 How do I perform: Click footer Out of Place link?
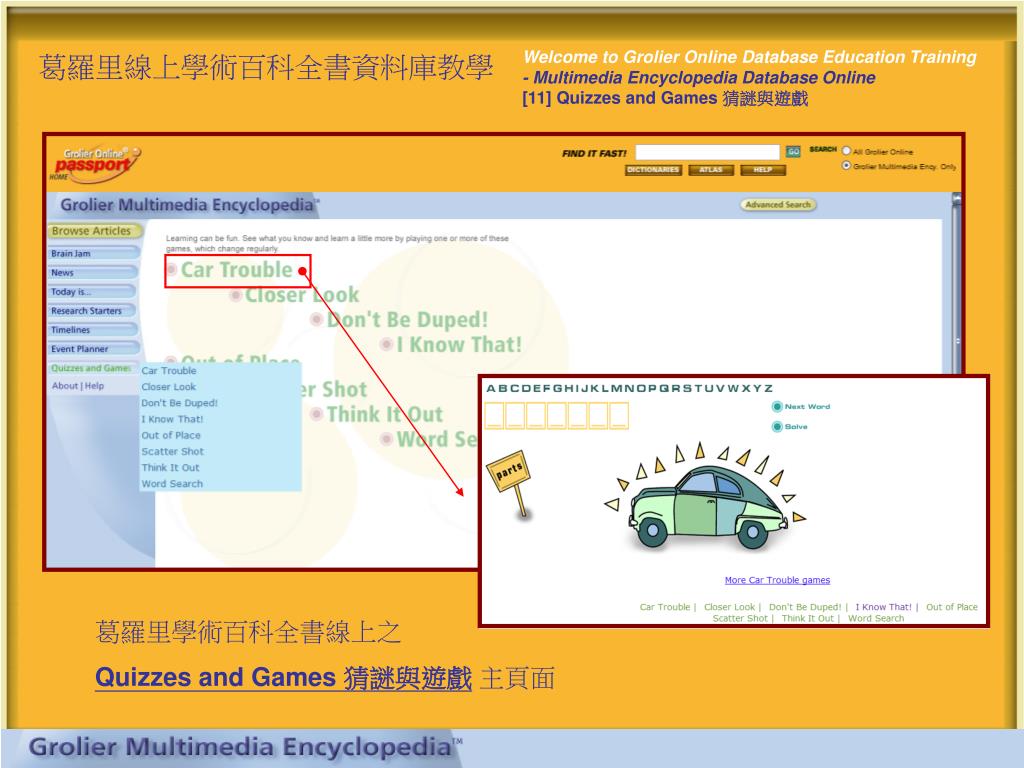[952, 607]
